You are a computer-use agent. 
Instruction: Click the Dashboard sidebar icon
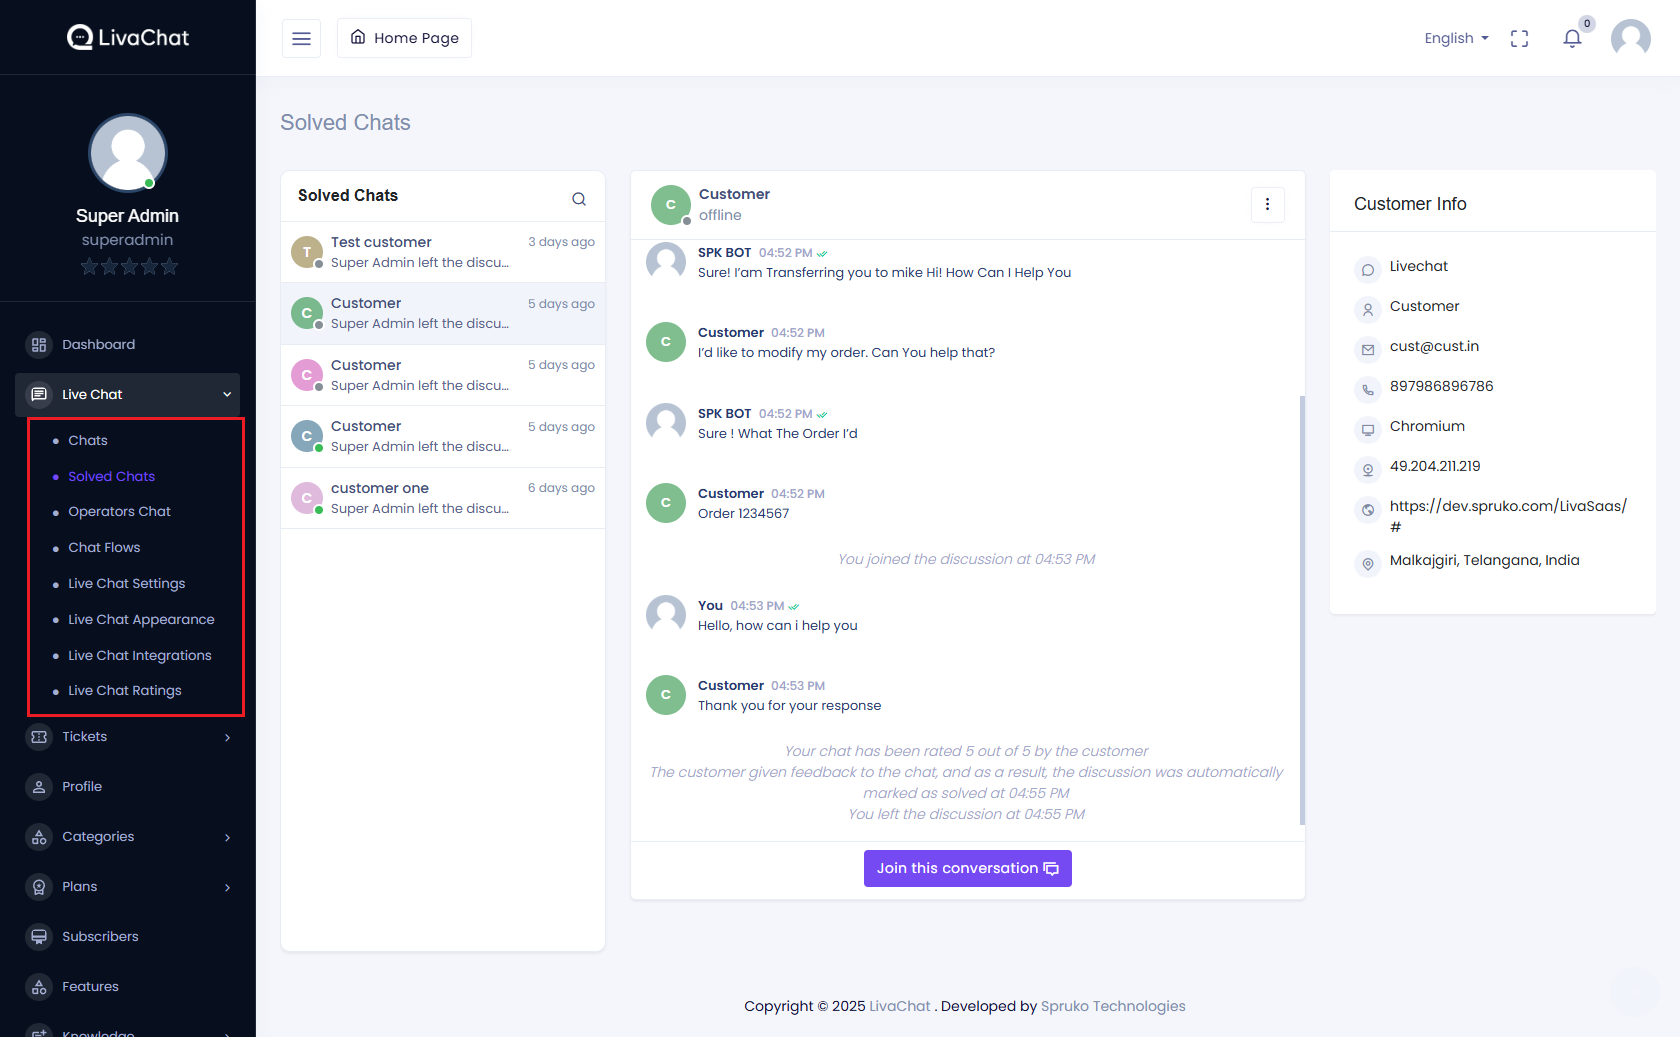click(39, 345)
